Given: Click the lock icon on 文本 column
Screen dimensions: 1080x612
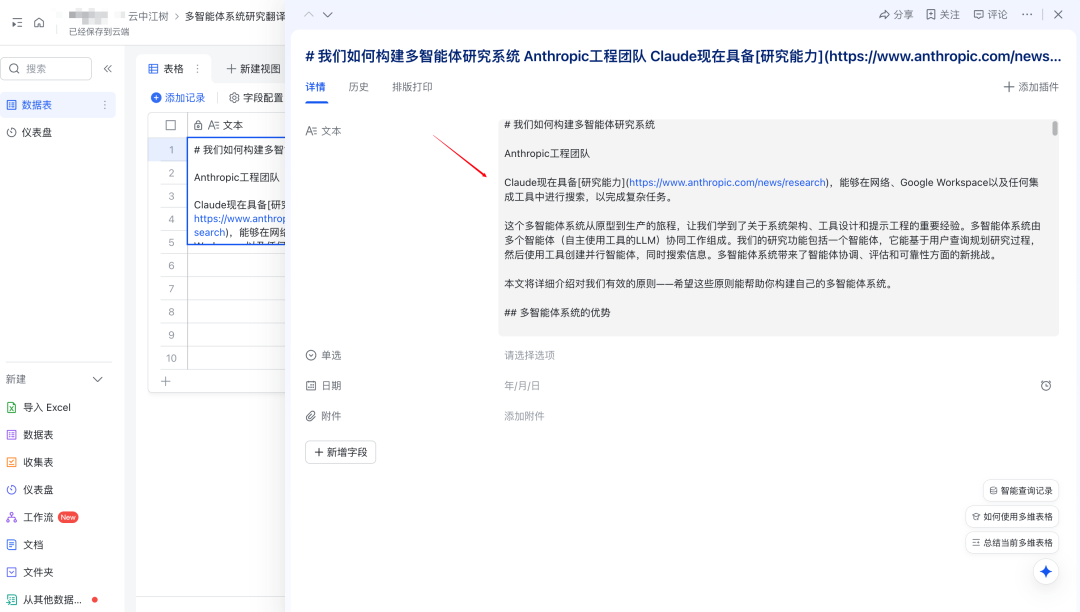Looking at the screenshot, I should [x=198, y=125].
